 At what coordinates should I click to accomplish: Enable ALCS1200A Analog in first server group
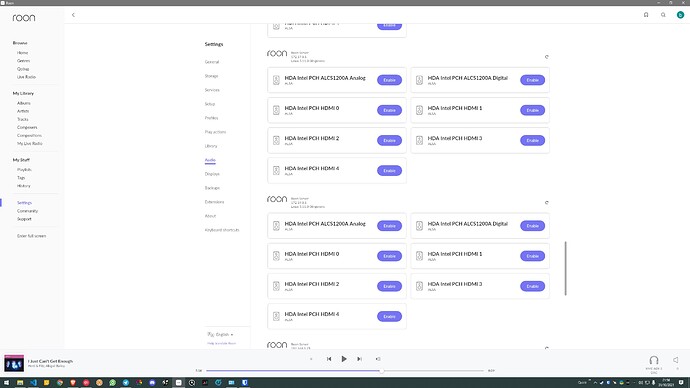[x=389, y=80]
